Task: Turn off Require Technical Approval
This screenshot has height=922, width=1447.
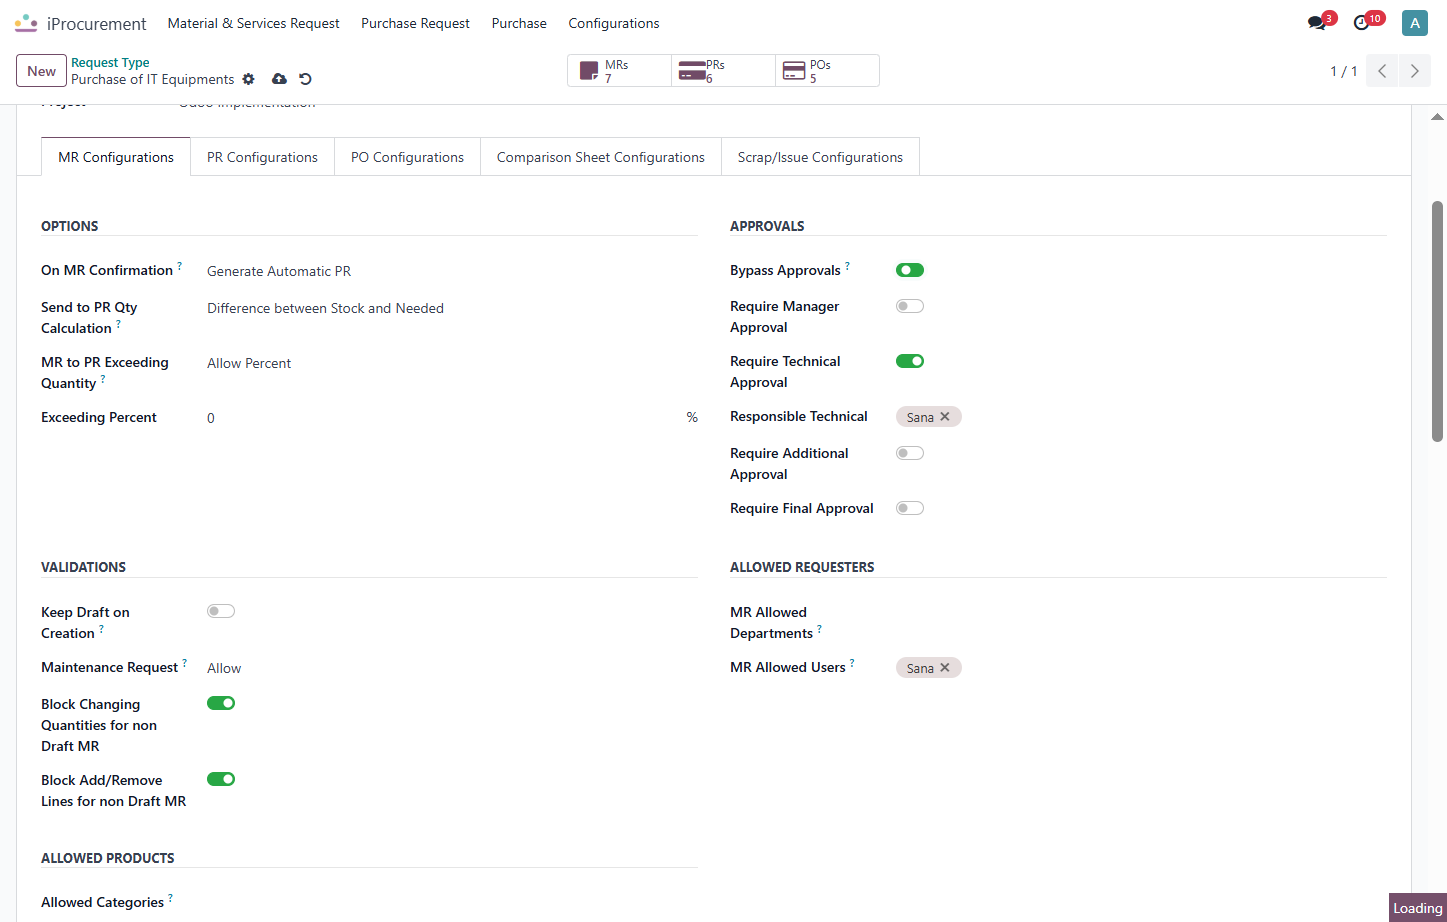Action: click(910, 361)
